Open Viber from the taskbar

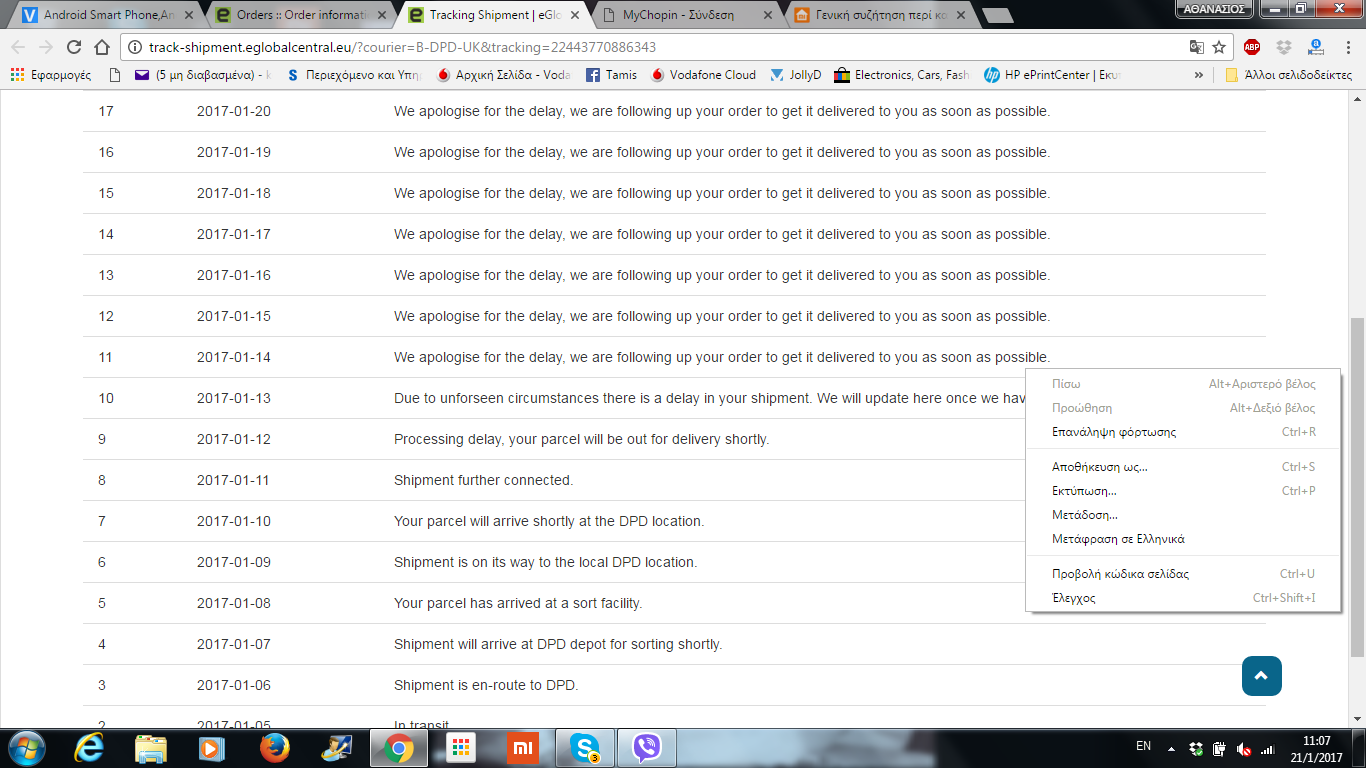[647, 747]
